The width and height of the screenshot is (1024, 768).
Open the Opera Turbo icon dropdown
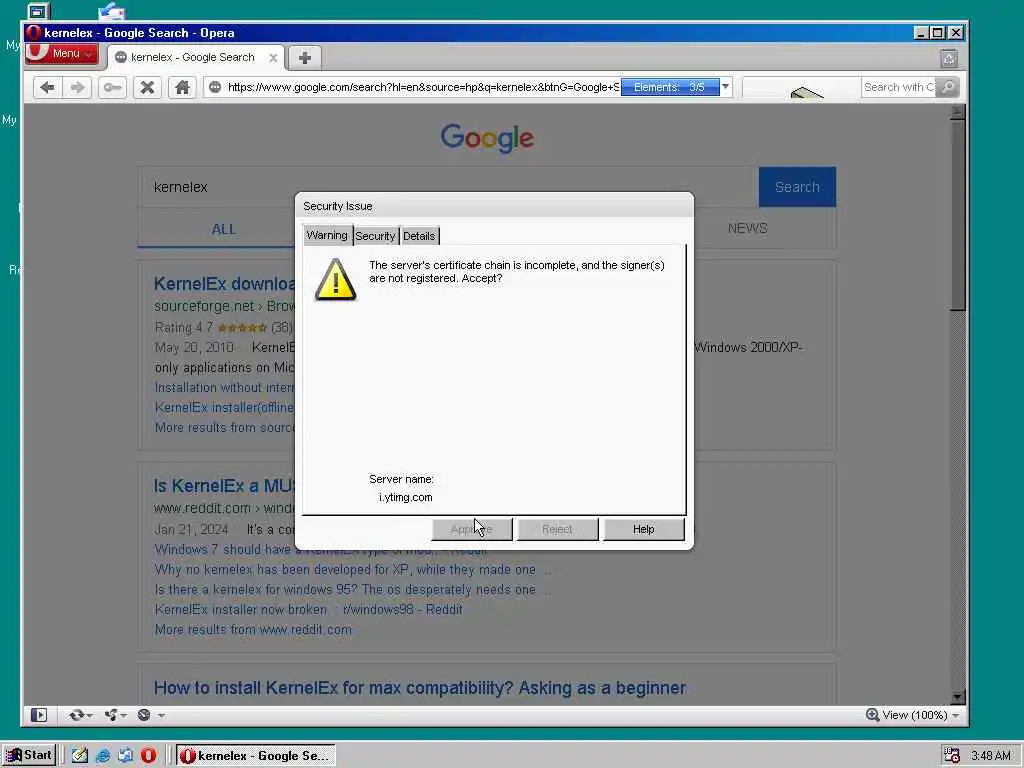tap(150, 715)
